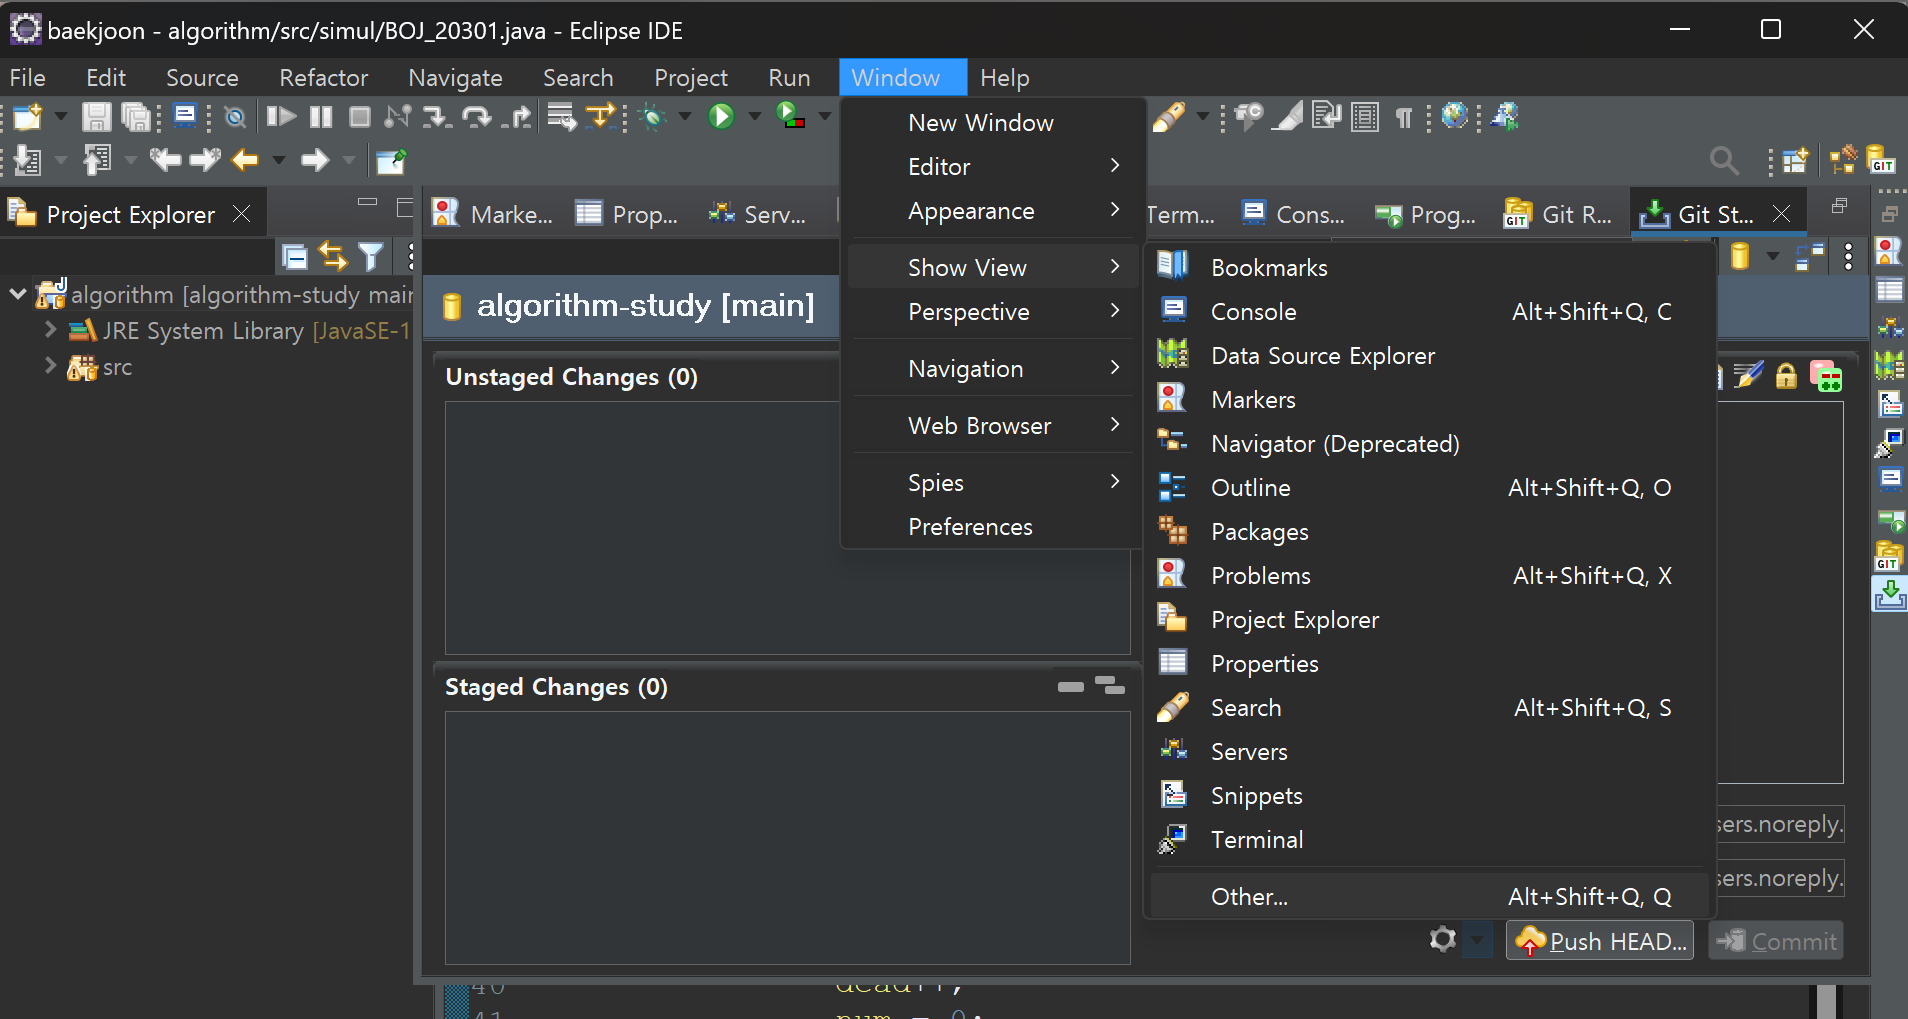This screenshot has height=1019, width=1908.
Task: Open the Run button dropdown arrow
Action: (x=752, y=117)
